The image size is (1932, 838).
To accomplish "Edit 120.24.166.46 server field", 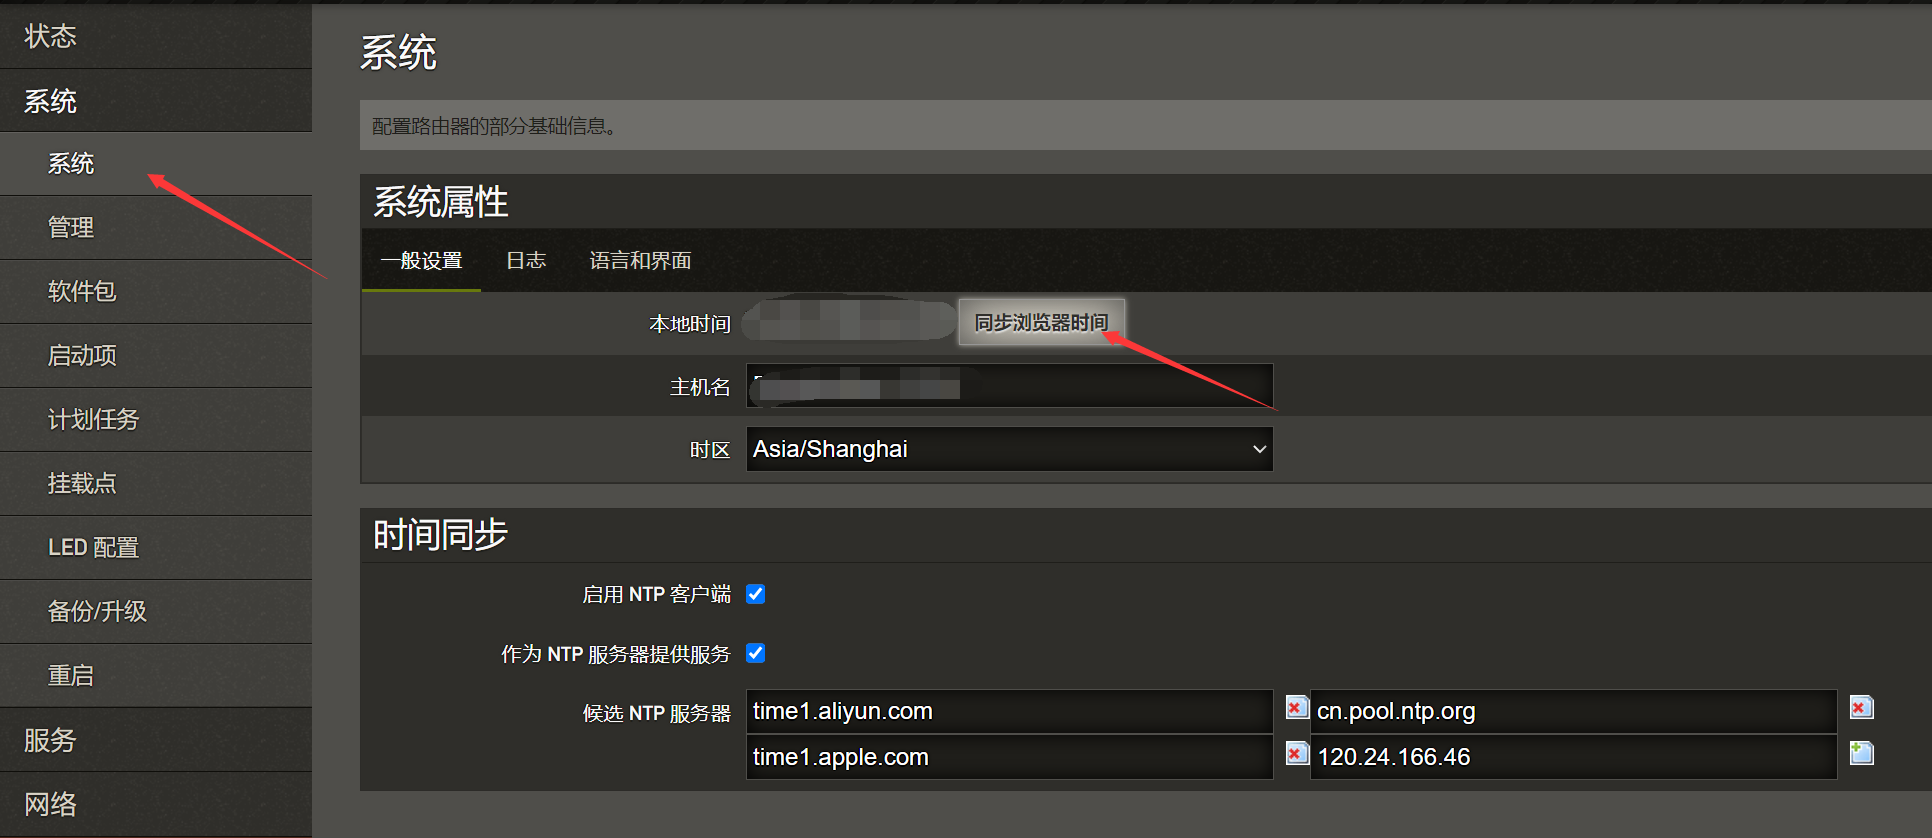I will tap(1573, 757).
